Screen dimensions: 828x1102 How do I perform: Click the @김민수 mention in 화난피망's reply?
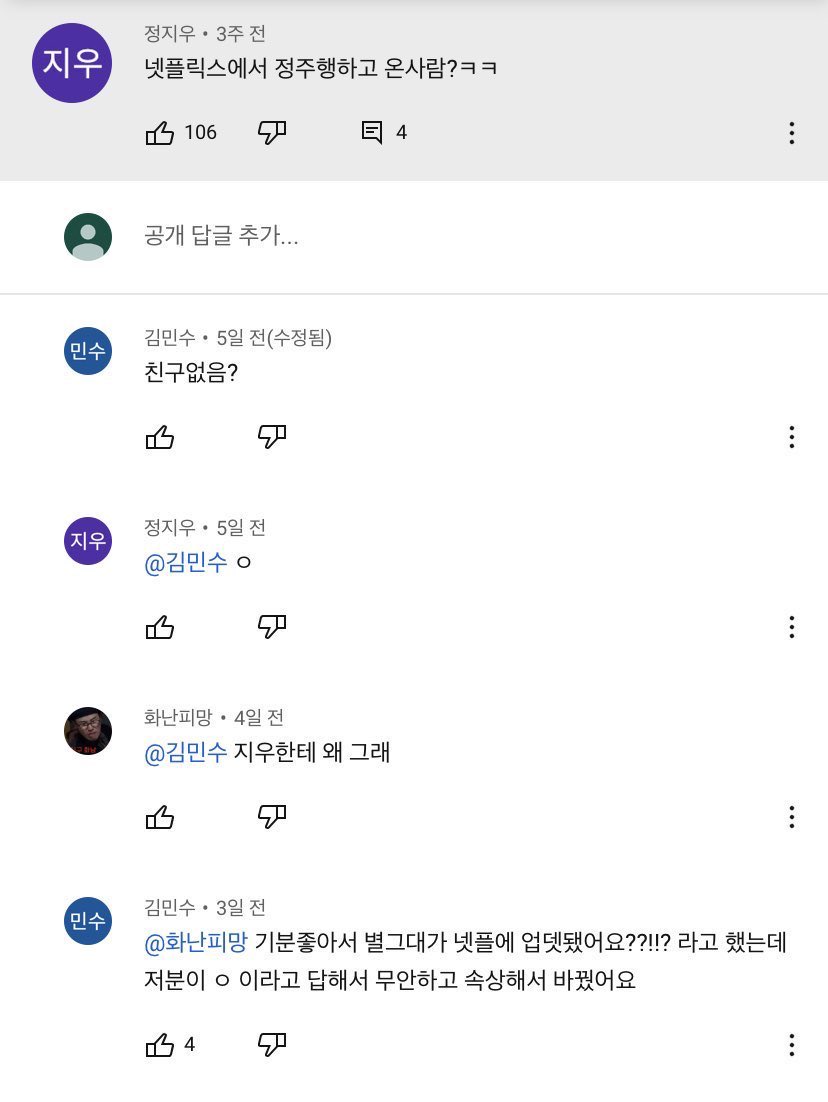tap(186, 752)
